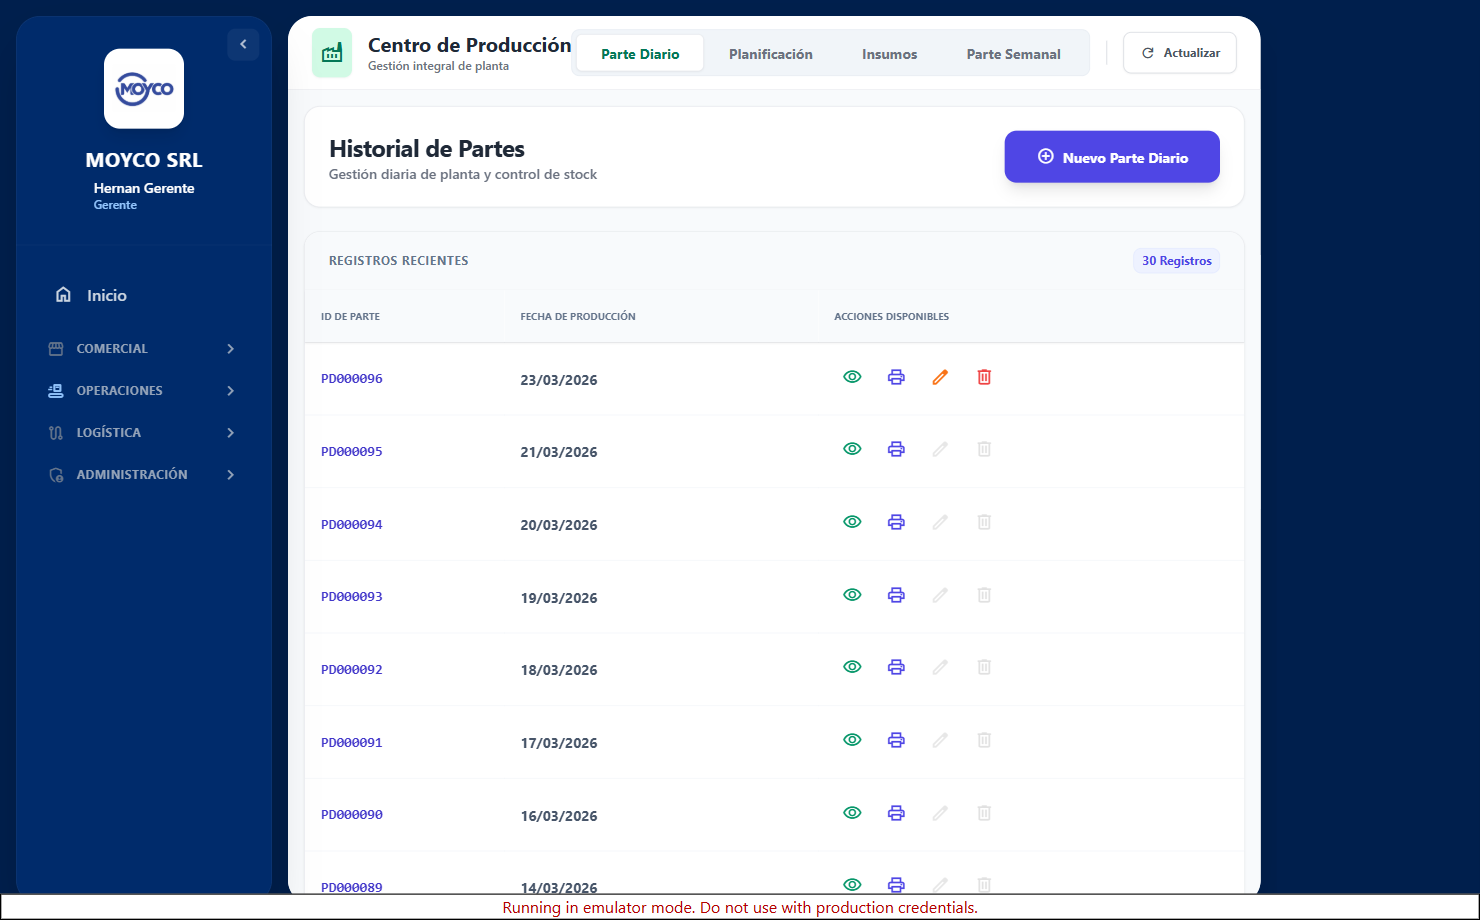1480x920 pixels.
Task: Print part PD000092
Action: click(x=896, y=667)
